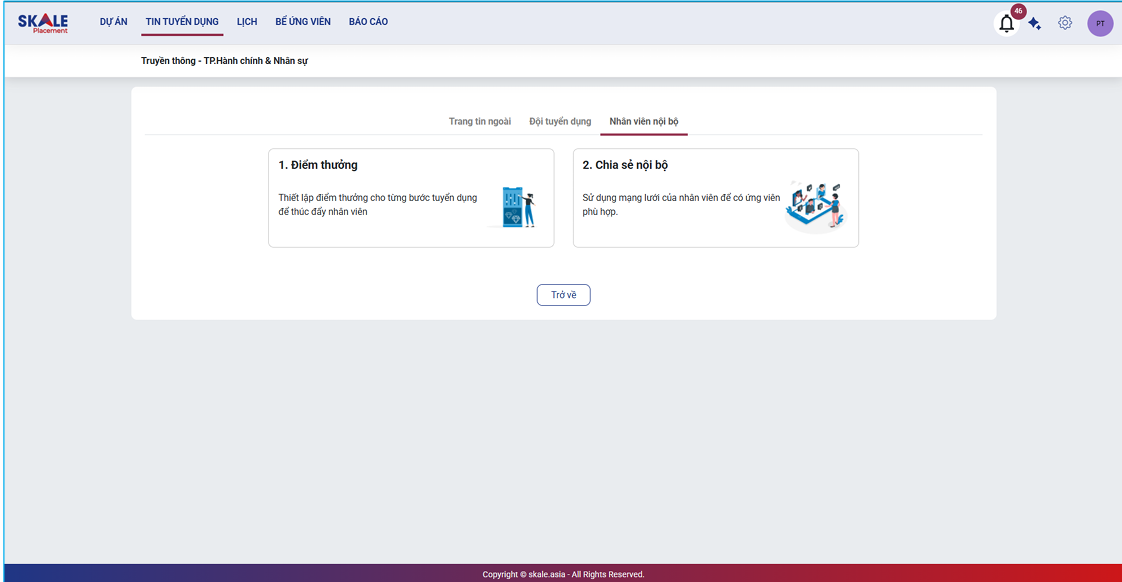
Task: Click the skale.asia copyright footer text
Action: 563,574
